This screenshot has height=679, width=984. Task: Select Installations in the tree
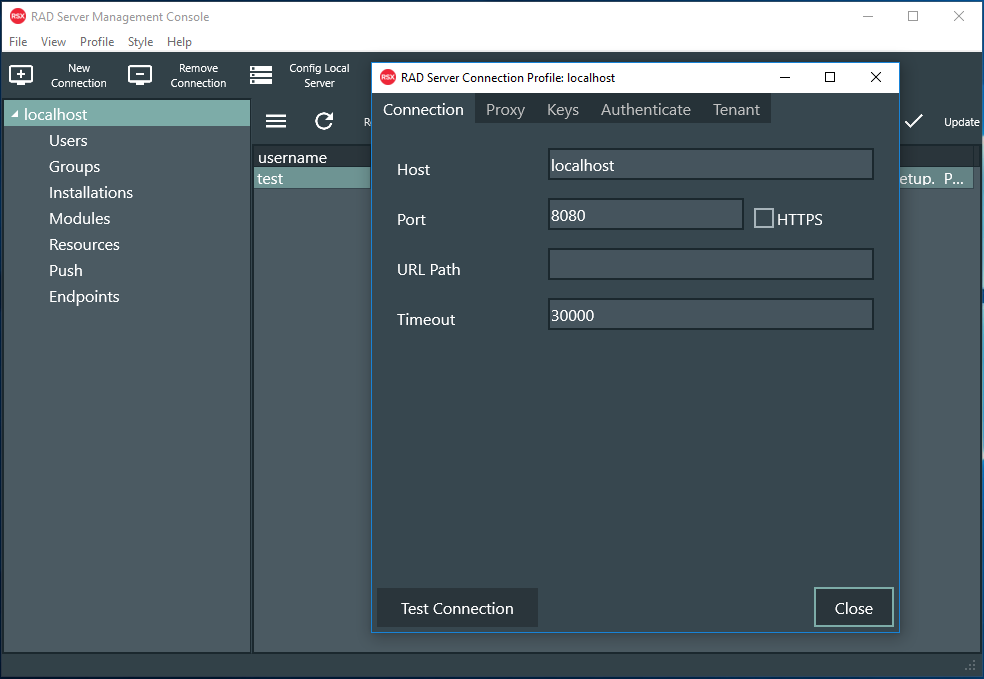91,193
